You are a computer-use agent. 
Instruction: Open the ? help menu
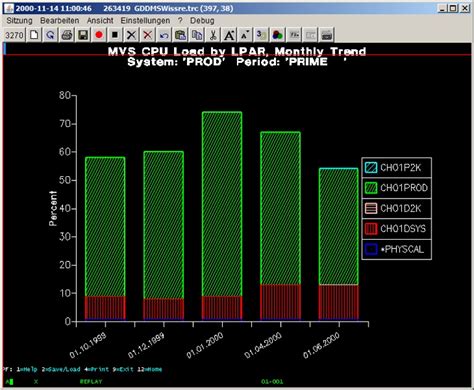pyautogui.click(x=180, y=21)
